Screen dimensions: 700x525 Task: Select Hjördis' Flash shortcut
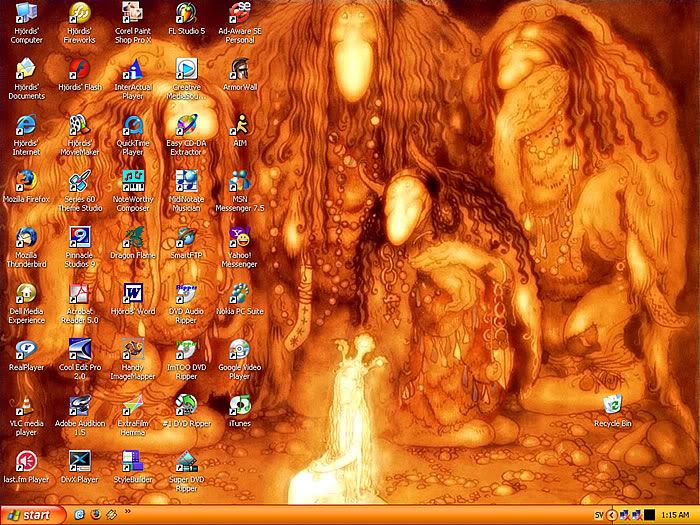coord(79,69)
